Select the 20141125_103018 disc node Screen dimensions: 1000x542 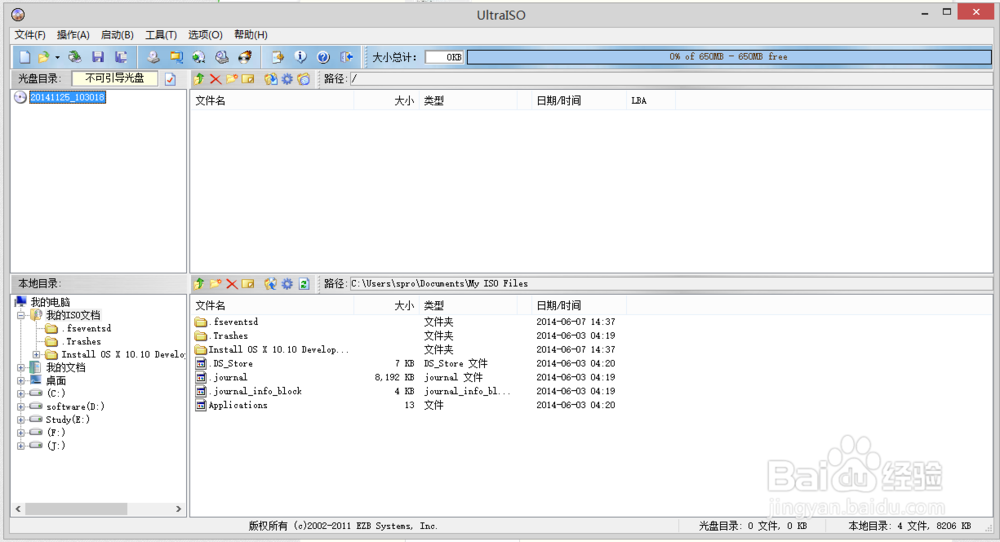[x=67, y=98]
